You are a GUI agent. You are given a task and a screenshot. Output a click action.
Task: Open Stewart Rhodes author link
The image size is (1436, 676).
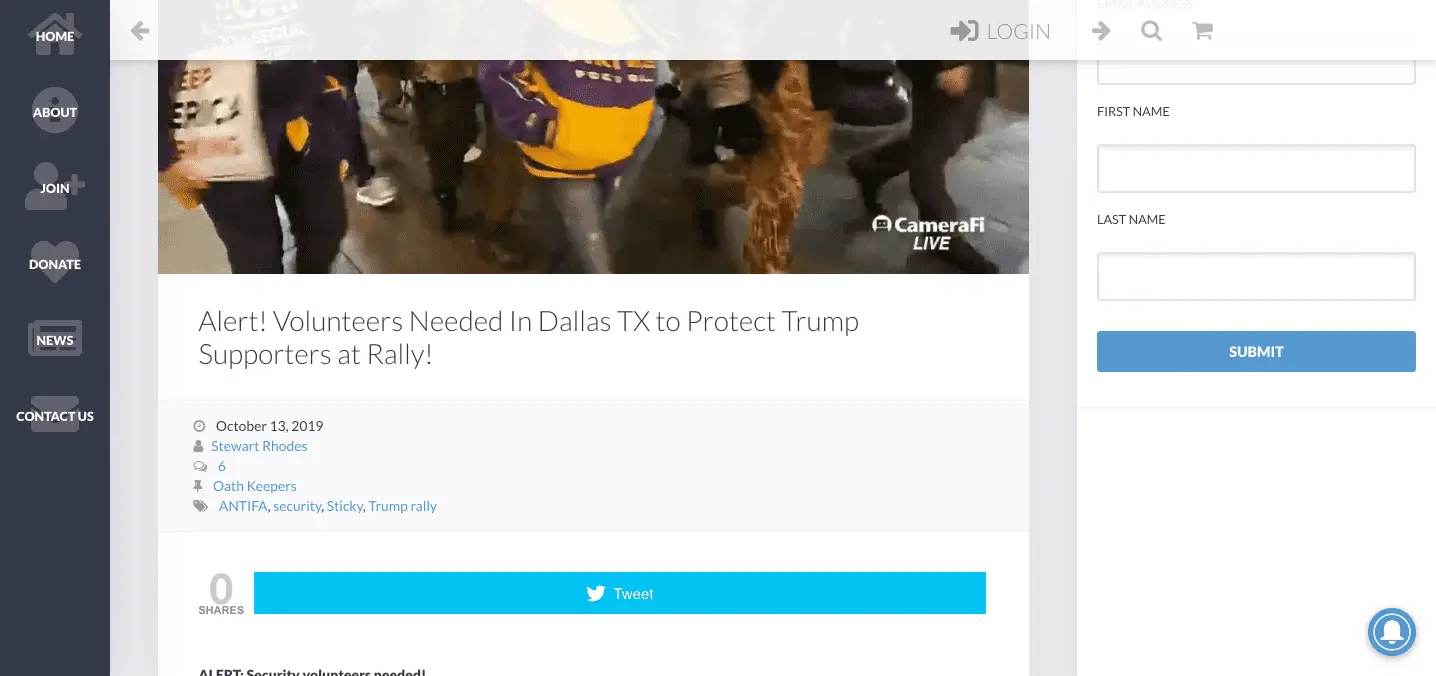pos(259,446)
